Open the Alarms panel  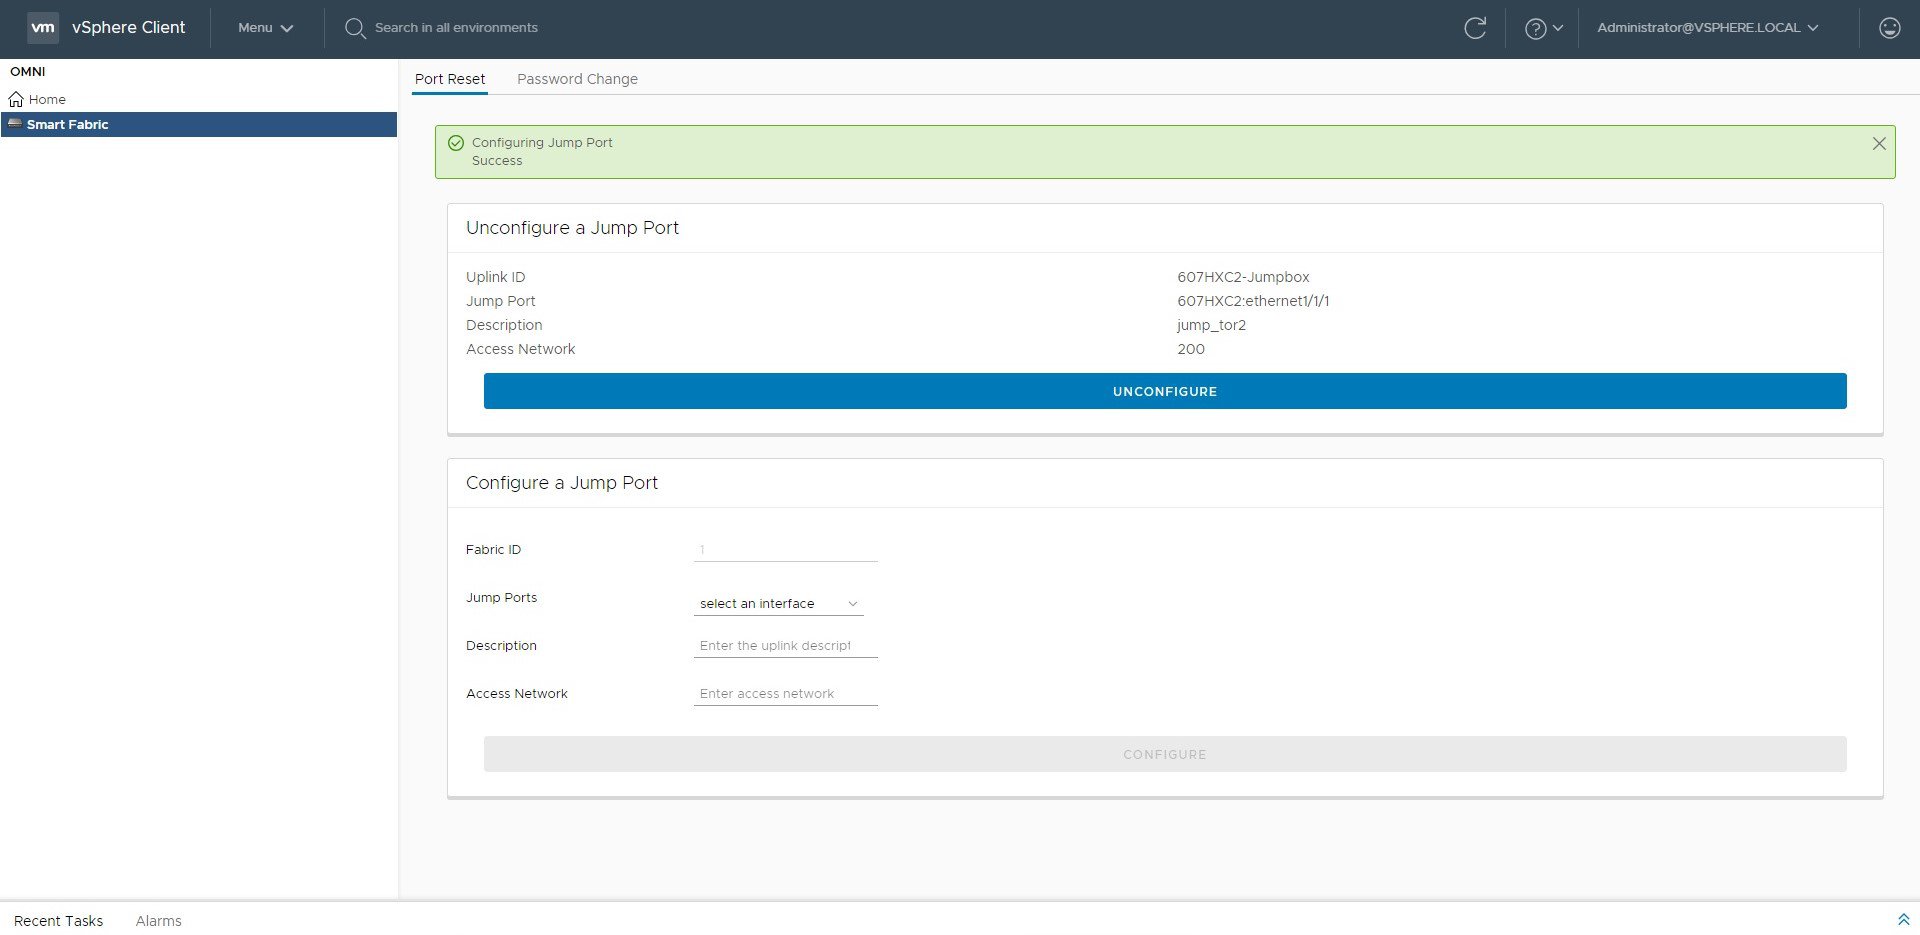click(x=158, y=920)
